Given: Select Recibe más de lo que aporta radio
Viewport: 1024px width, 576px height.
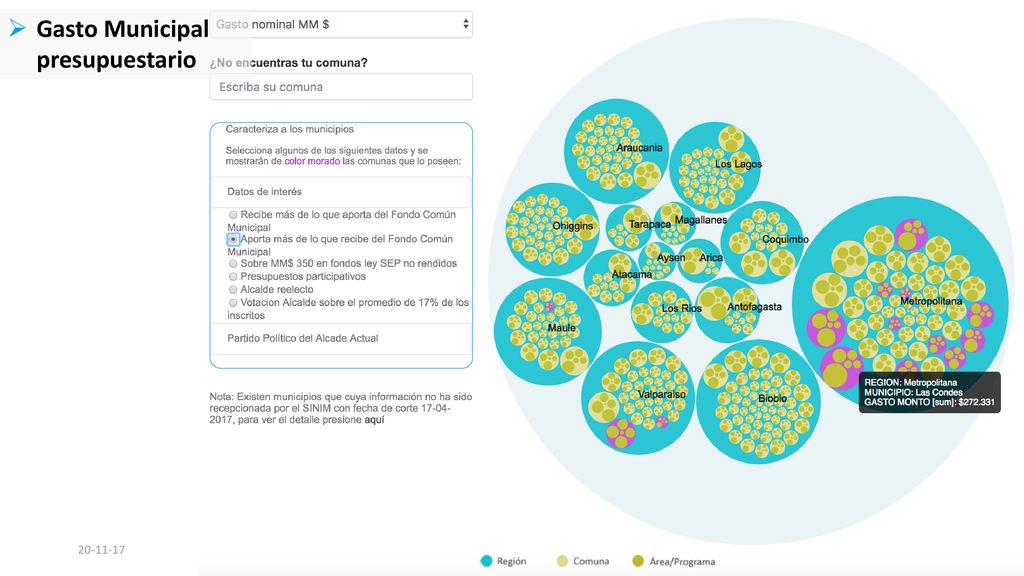Looking at the screenshot, I should tap(233, 215).
